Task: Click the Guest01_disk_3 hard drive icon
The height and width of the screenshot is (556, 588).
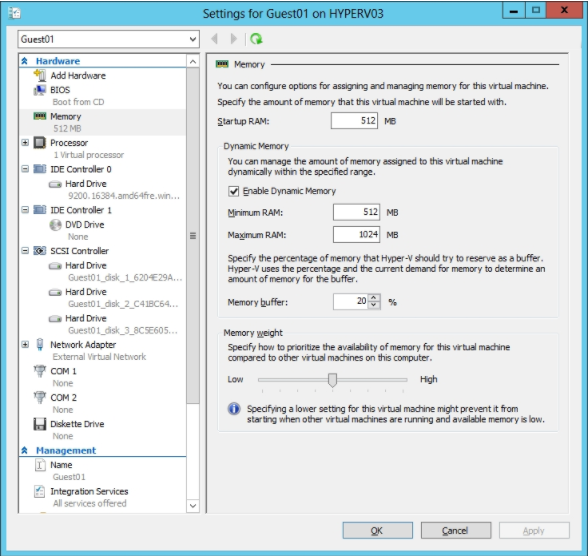Action: (x=55, y=319)
